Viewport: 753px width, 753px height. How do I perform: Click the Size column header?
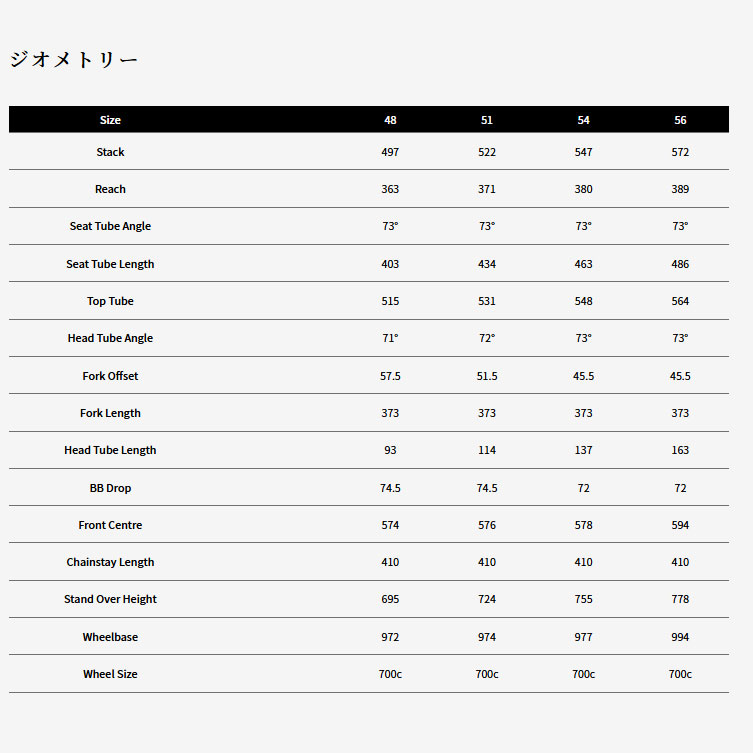coord(110,120)
